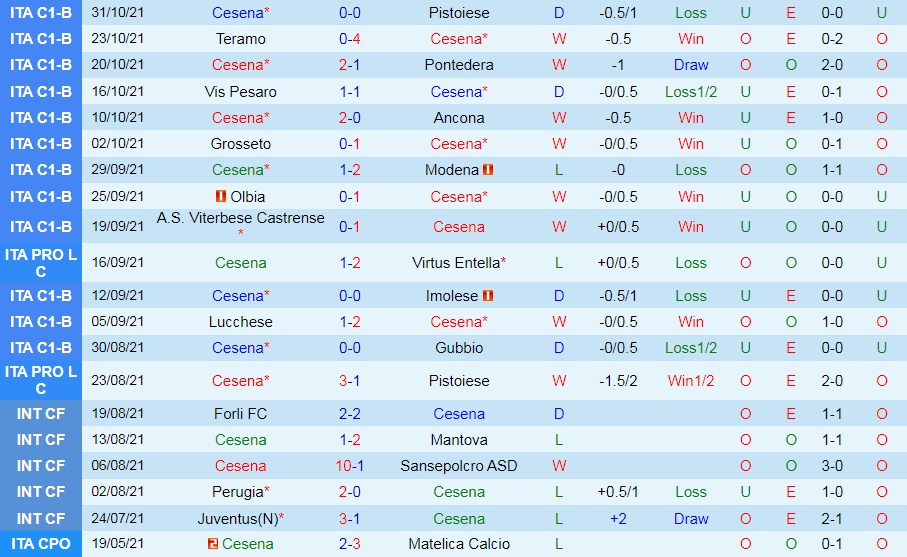Open the 10-1 score against Sansepolcro ASD
Viewport: 907px width, 557px height.
(x=350, y=466)
